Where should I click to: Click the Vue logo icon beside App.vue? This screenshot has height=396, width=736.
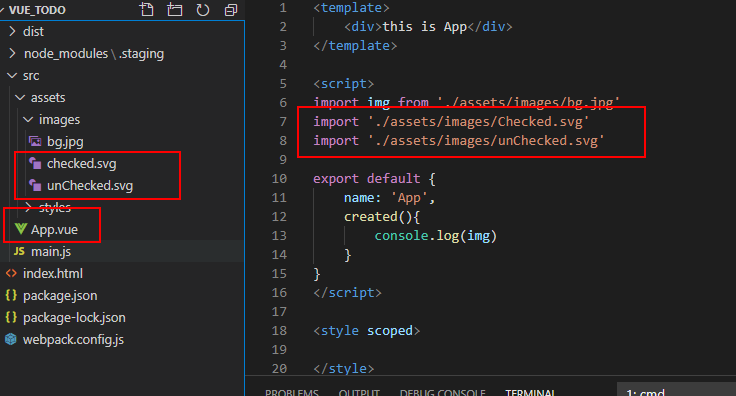(21, 229)
